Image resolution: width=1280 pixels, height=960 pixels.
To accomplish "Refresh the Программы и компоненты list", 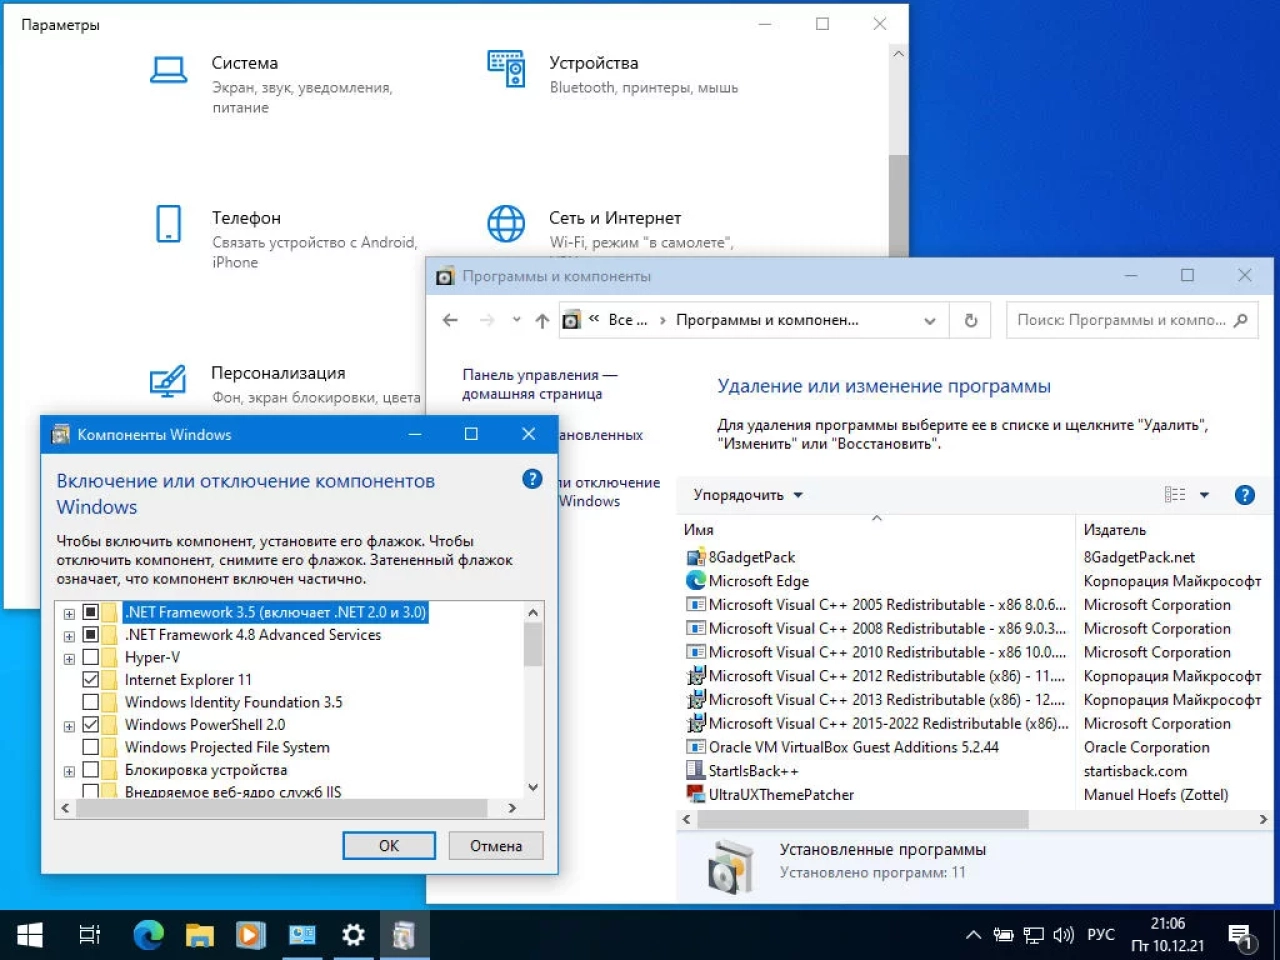I will tap(970, 320).
